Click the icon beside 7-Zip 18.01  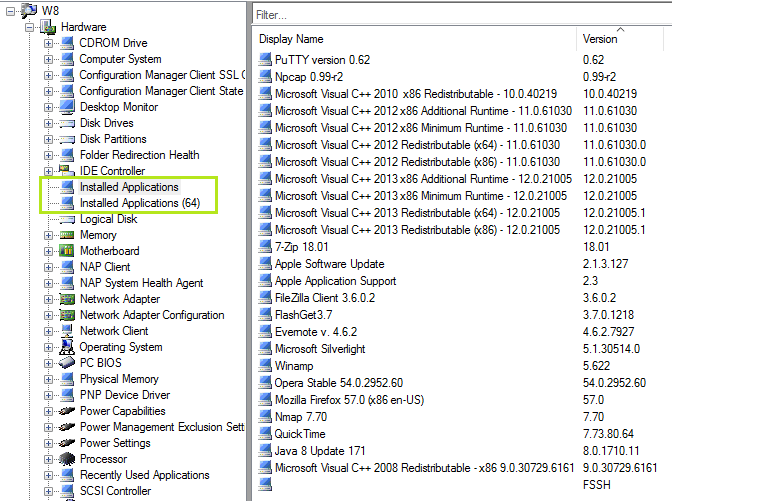(265, 247)
